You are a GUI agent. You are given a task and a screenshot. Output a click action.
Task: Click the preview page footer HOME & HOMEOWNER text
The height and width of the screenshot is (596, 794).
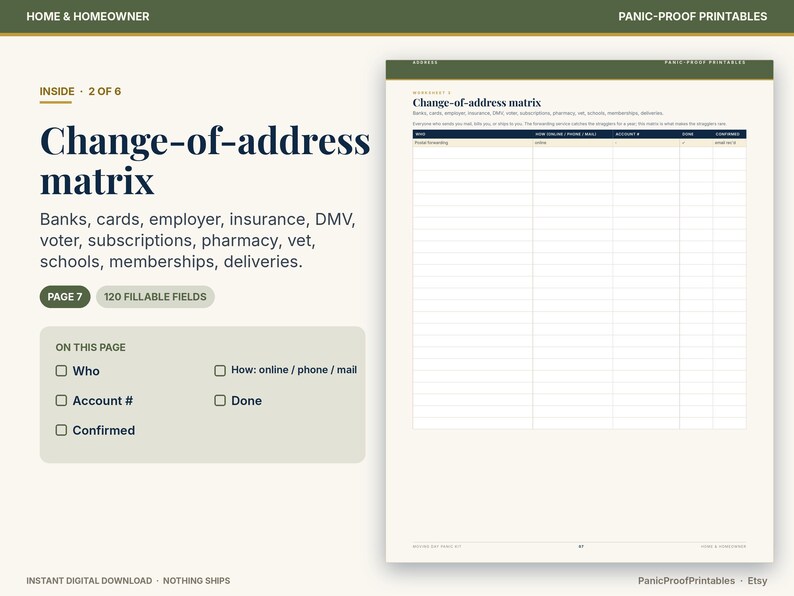(x=723, y=546)
